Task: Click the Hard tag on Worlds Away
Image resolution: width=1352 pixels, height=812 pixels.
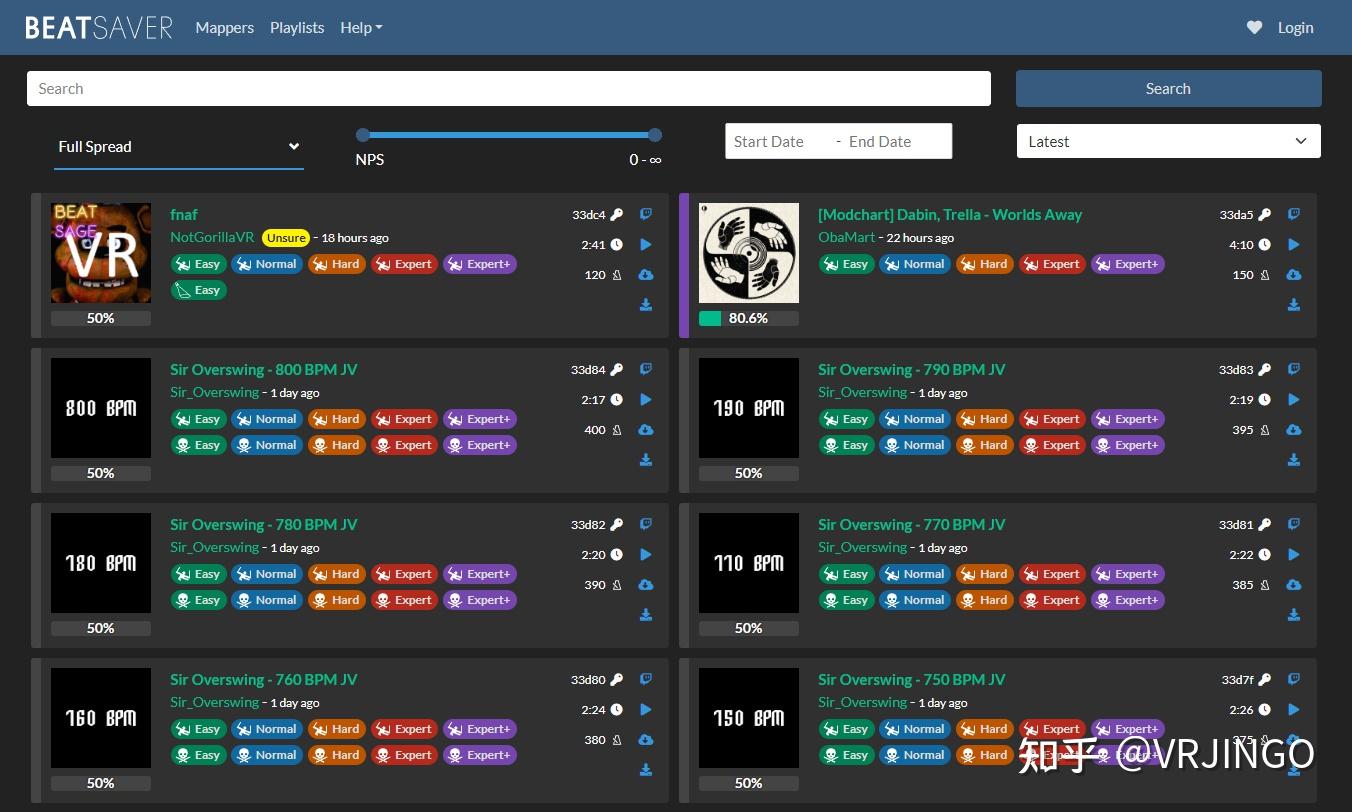Action: pyautogui.click(x=985, y=264)
